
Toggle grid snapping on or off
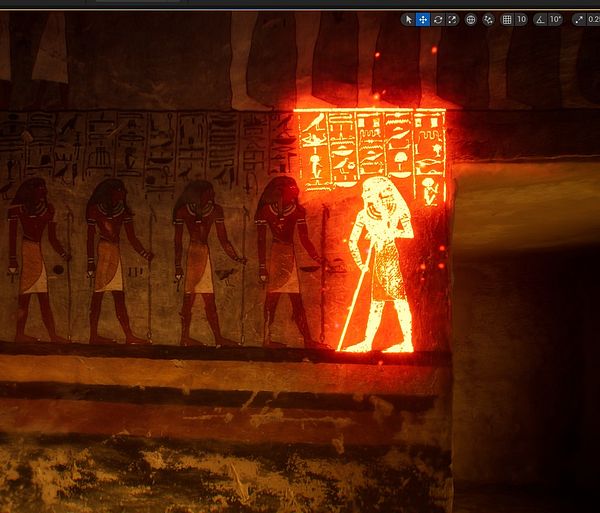[507, 20]
